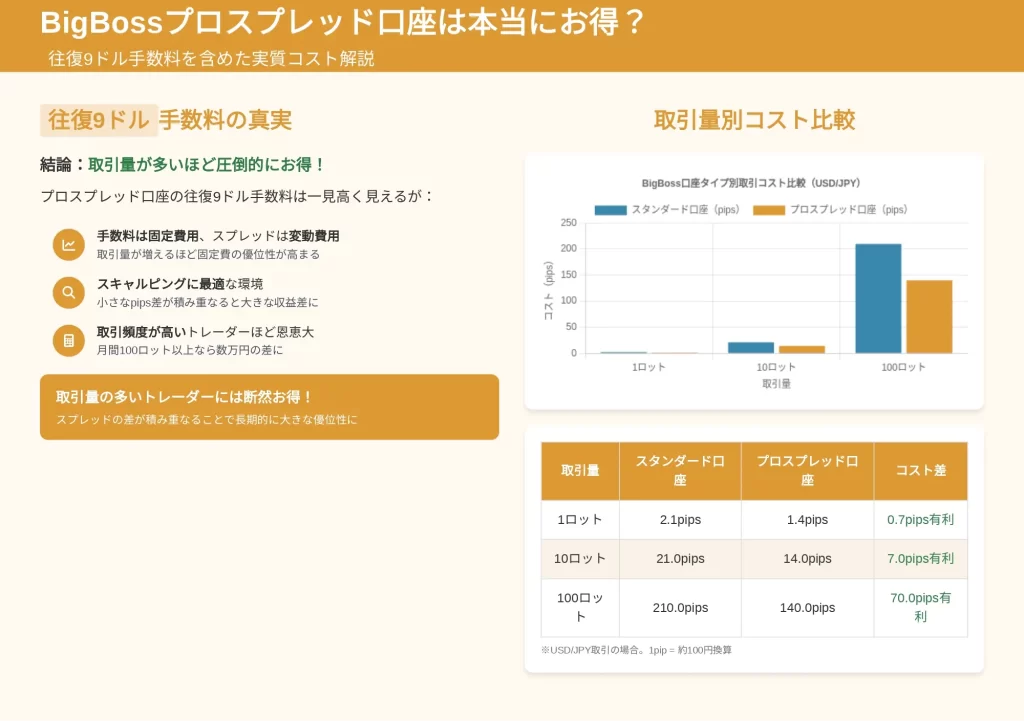Click the 10ロット label on the chart x-axis
1024x721 pixels.
pos(776,367)
